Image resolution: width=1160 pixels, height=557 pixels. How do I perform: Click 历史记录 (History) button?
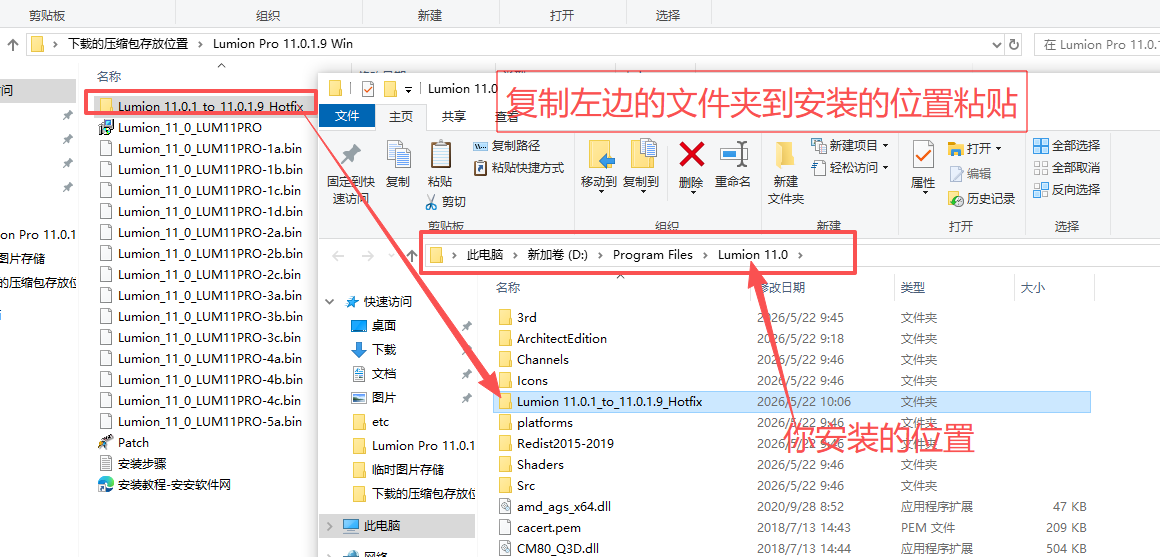pyautogui.click(x=982, y=198)
